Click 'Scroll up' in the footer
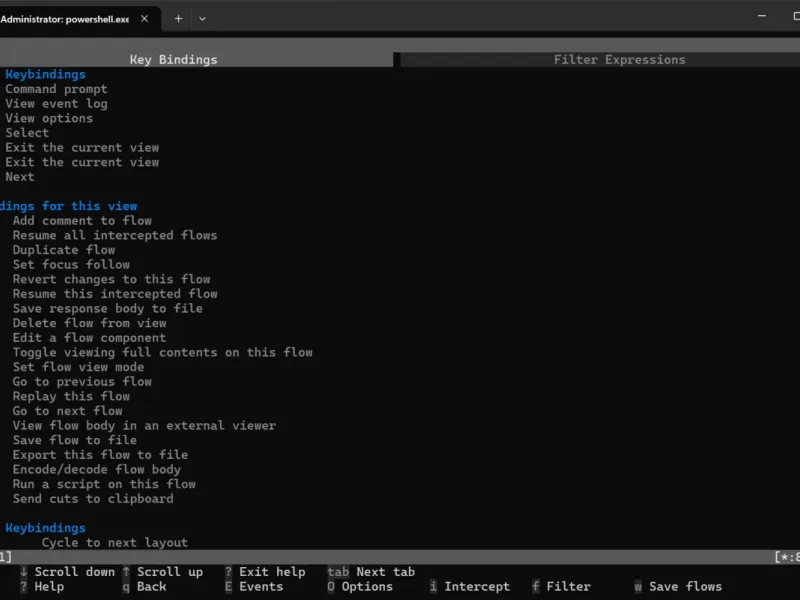The image size is (800, 600). click(170, 572)
